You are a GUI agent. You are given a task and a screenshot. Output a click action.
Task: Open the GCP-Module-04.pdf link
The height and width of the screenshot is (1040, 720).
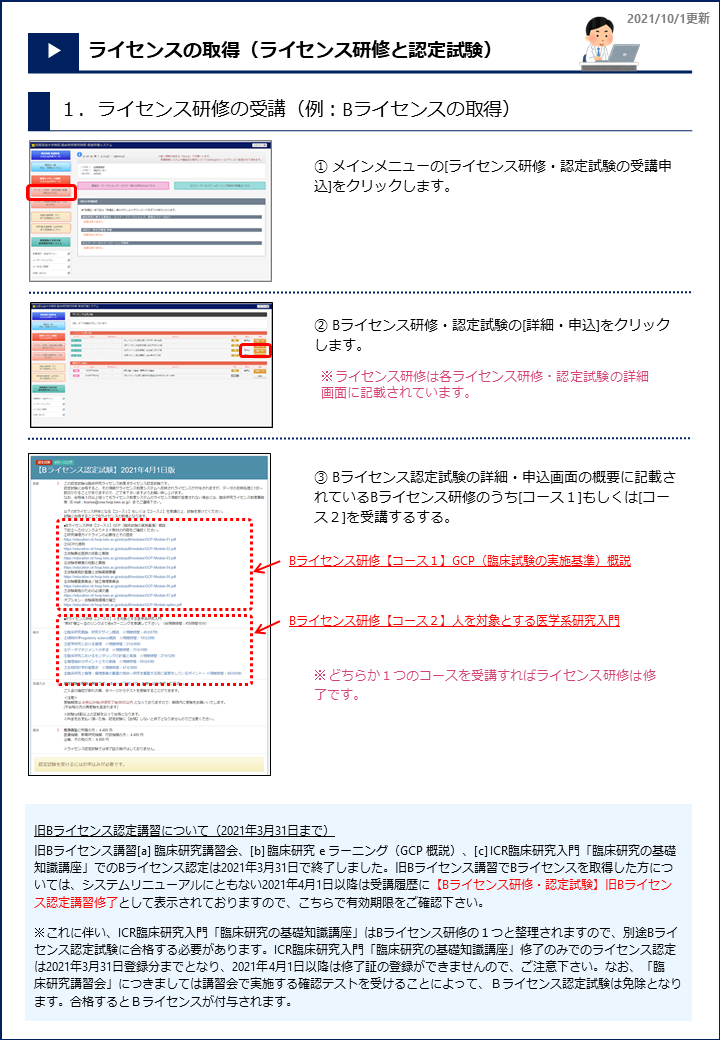click(120, 567)
